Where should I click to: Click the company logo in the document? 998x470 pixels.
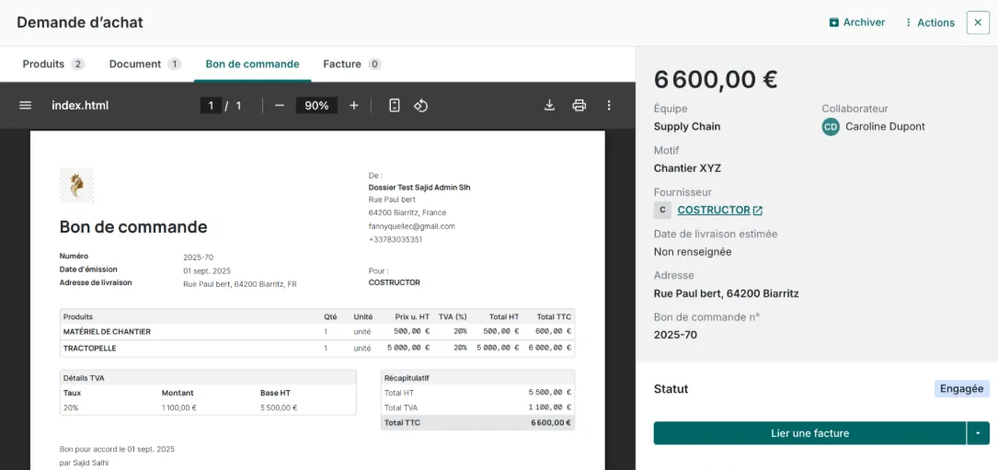point(77,185)
